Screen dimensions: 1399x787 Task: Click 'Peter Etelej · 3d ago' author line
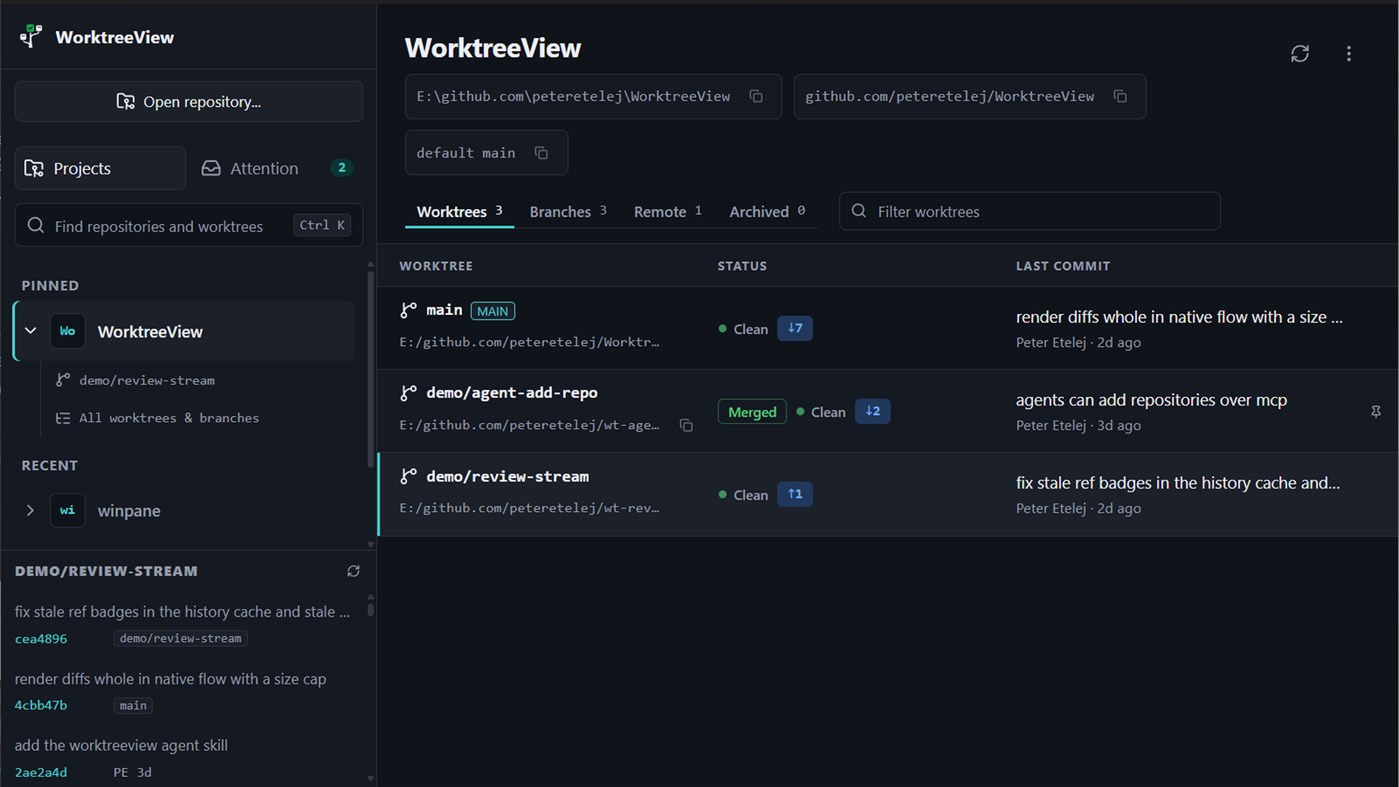click(x=1078, y=425)
